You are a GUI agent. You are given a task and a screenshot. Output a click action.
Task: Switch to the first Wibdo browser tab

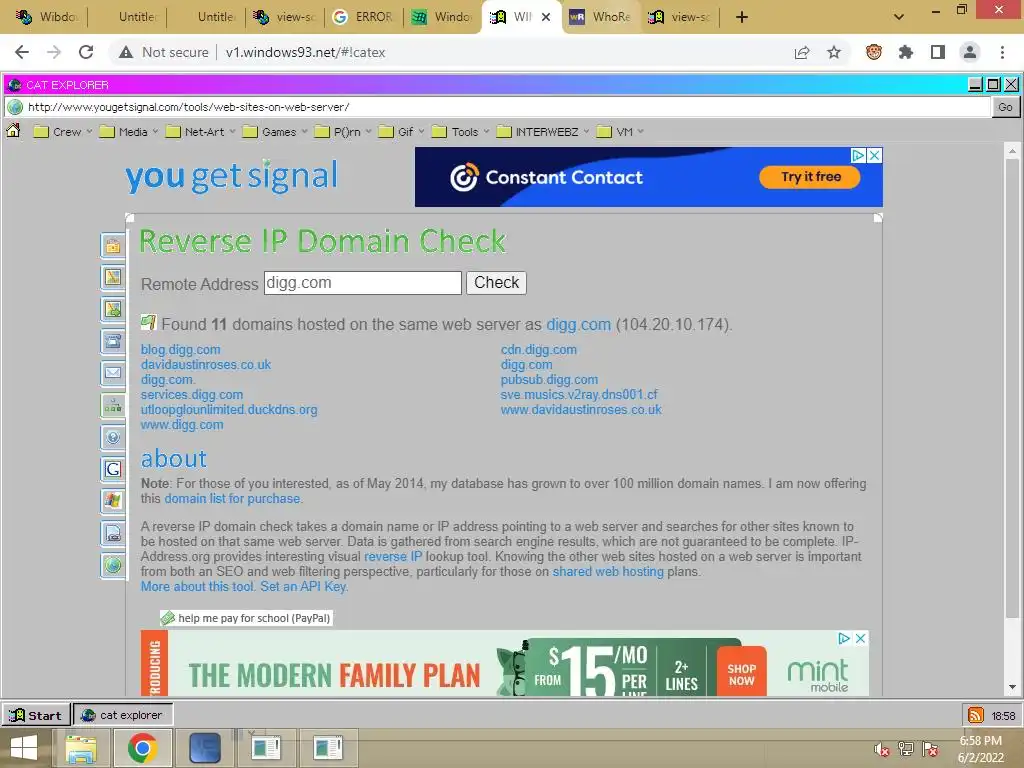pos(48,17)
